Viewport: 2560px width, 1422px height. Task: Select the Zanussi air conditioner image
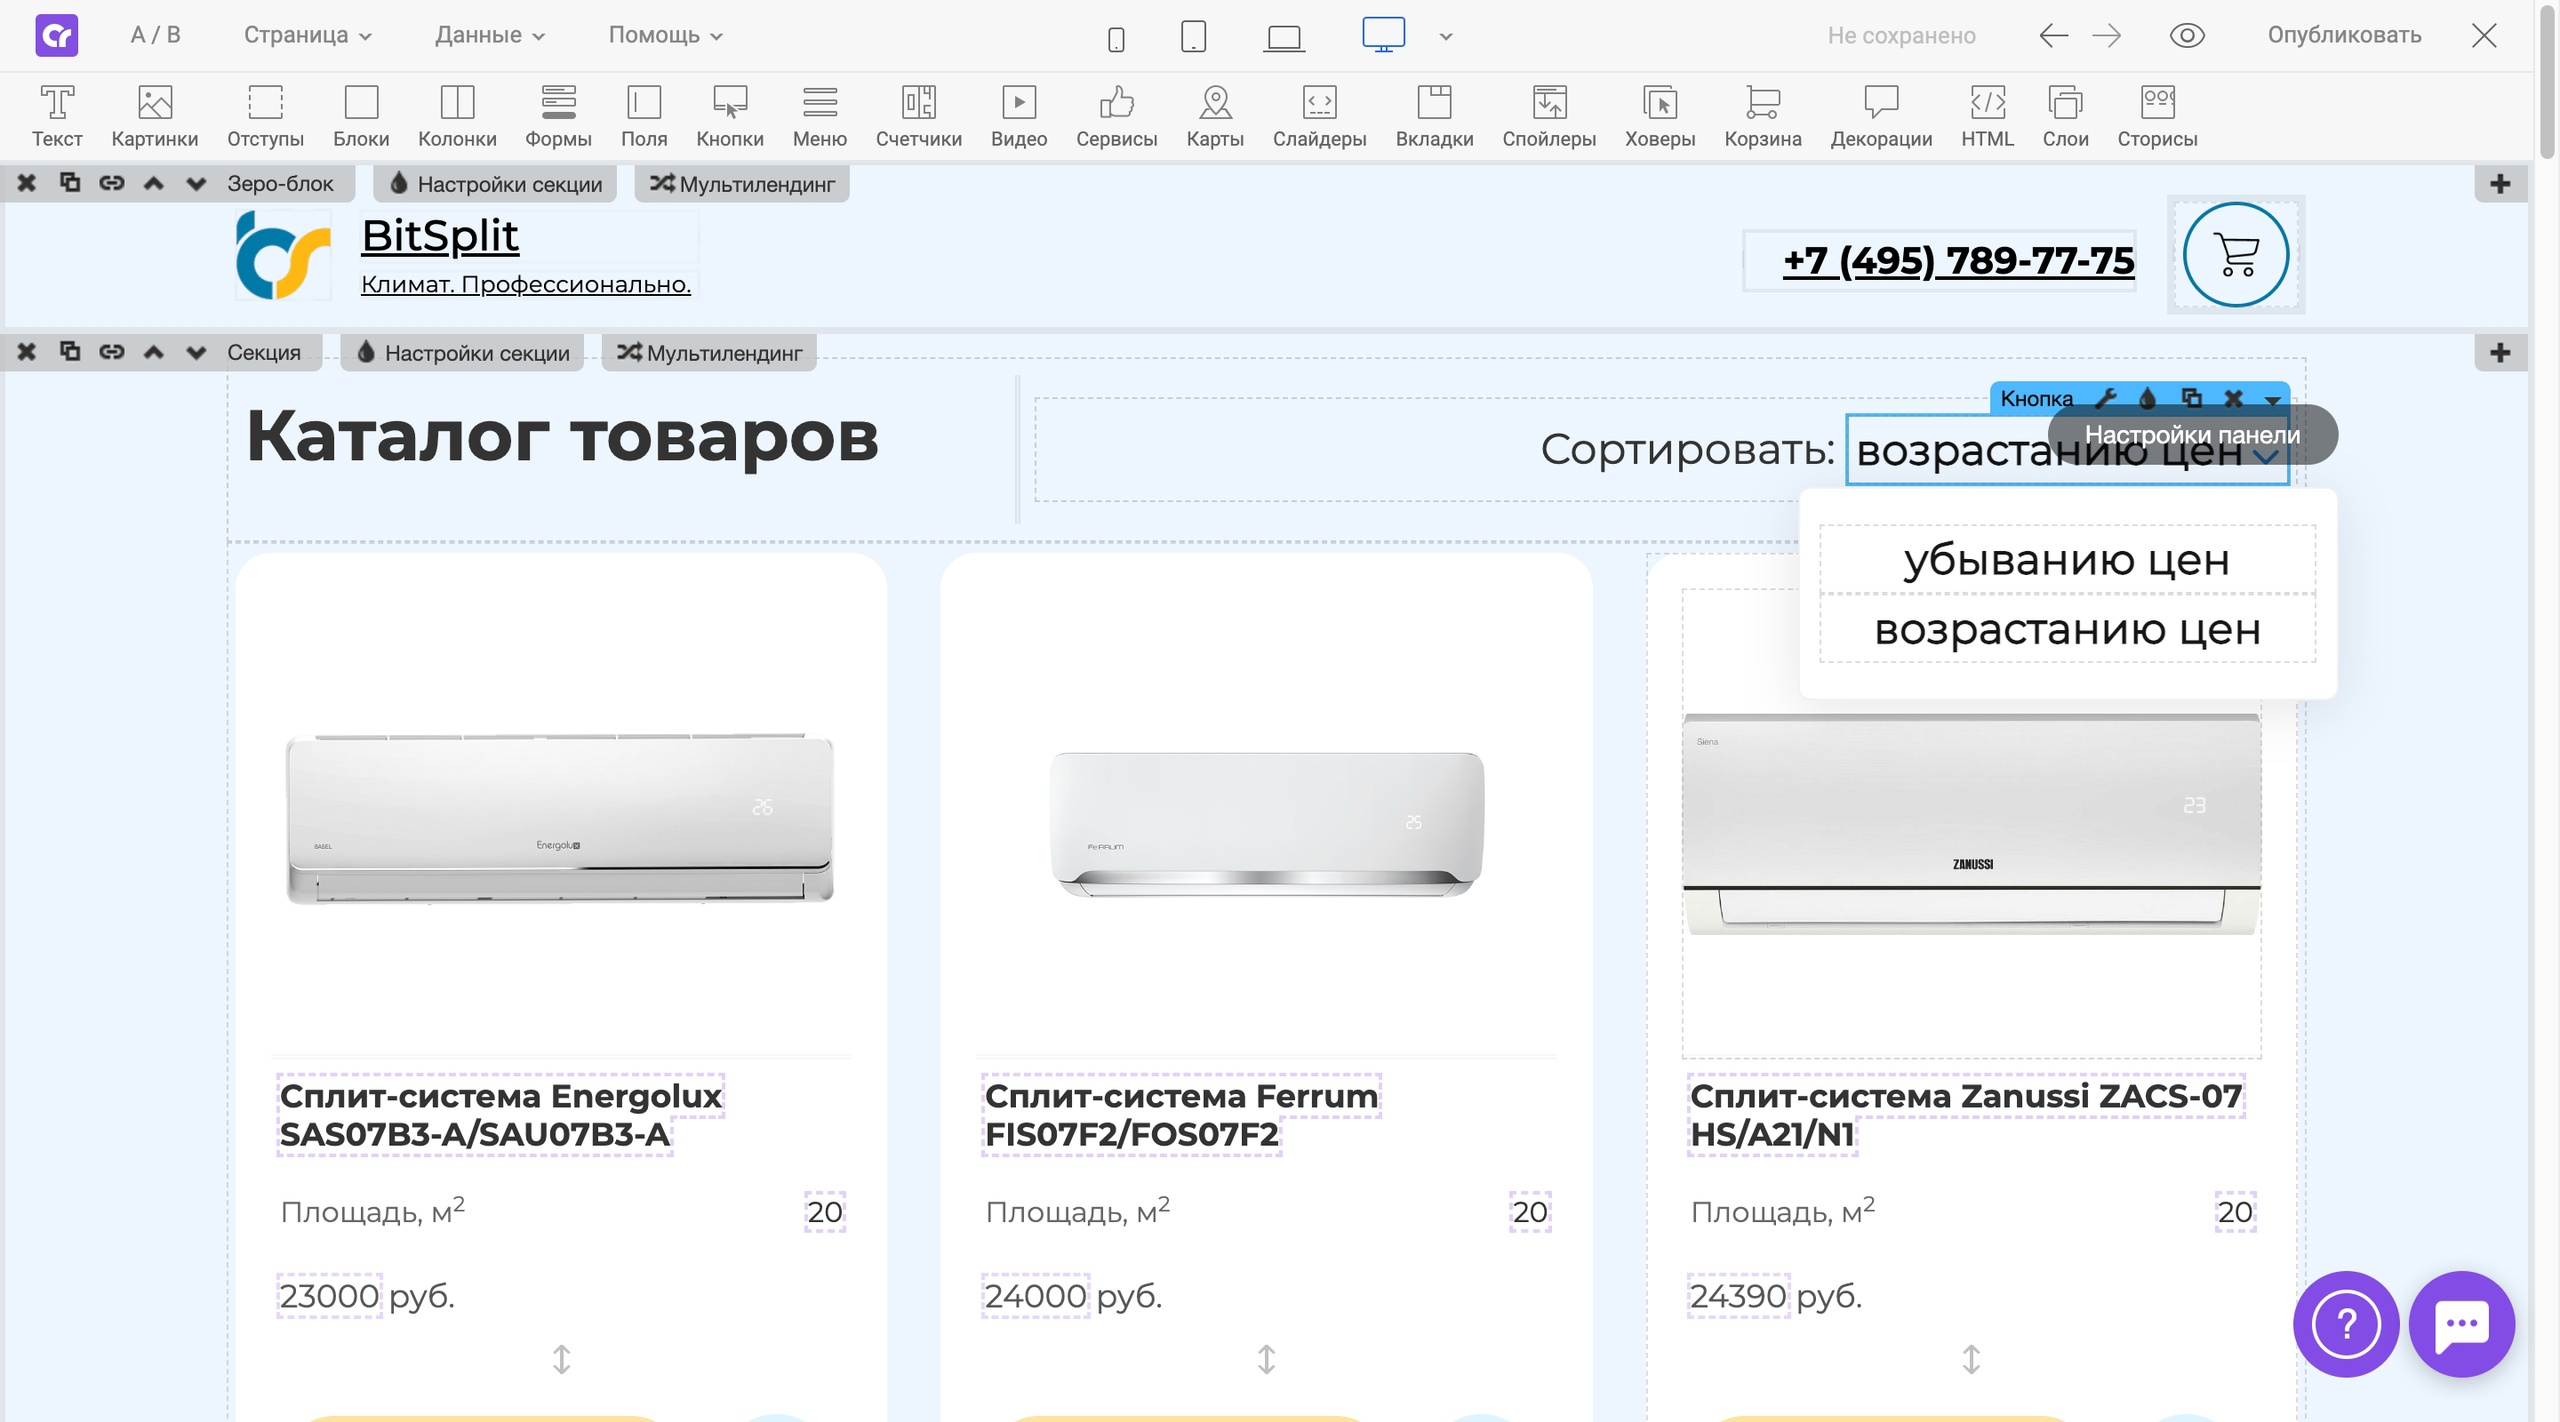coord(1971,824)
